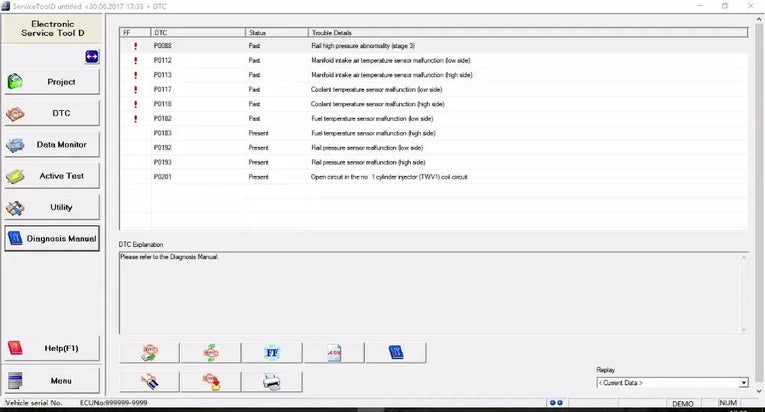Switch to the Active Test section
The width and height of the screenshot is (765, 412).
pyautogui.click(x=52, y=176)
